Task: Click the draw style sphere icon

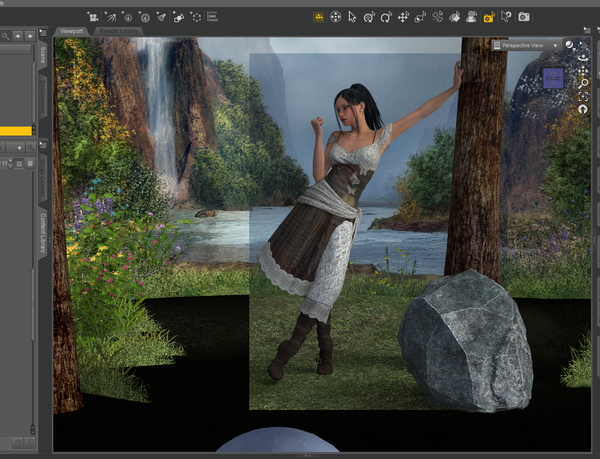Action: tap(569, 45)
